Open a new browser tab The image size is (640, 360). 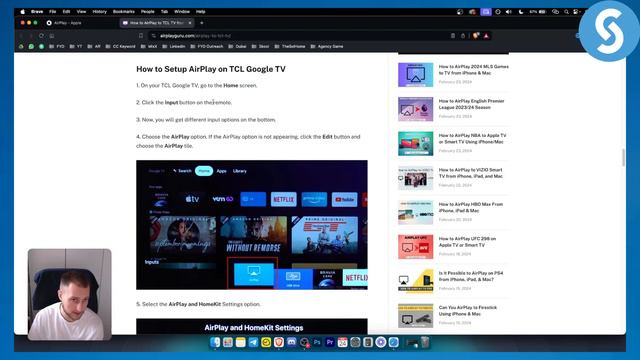coord(202,23)
